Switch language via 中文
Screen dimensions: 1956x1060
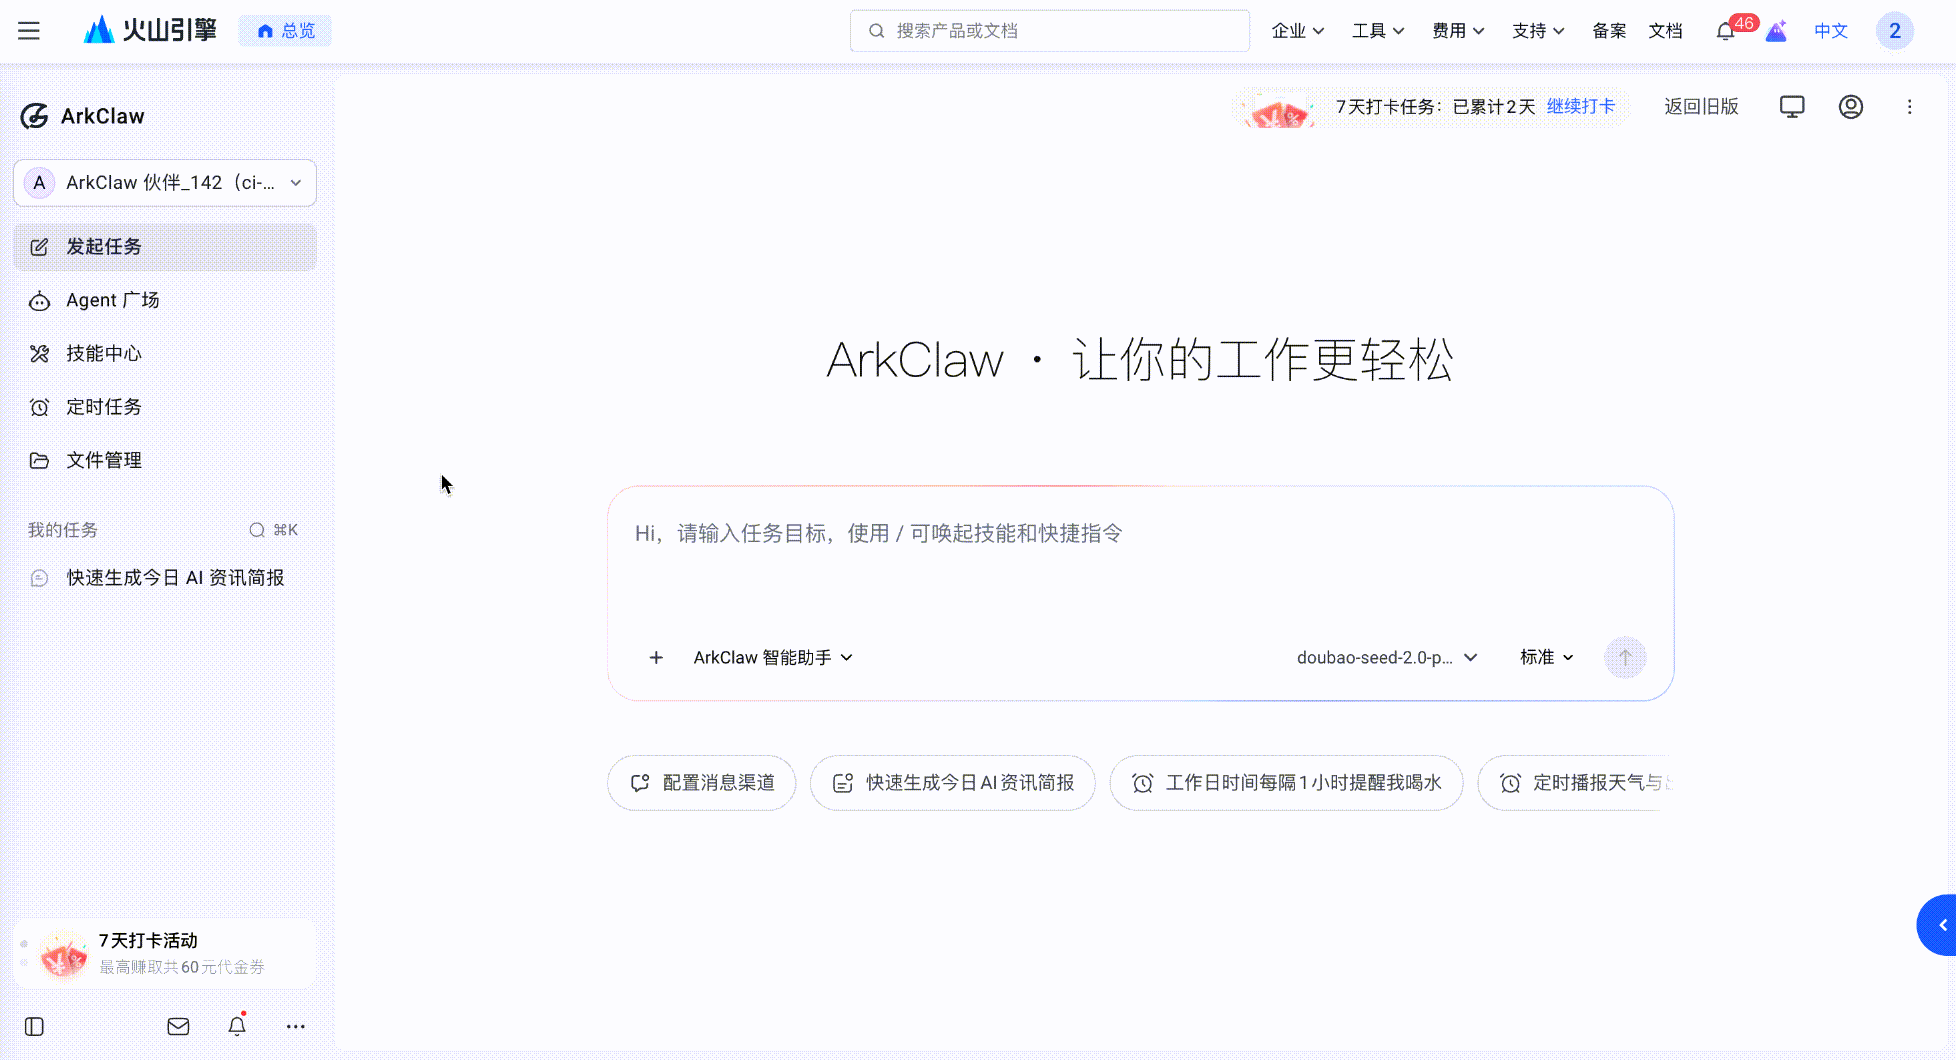pos(1831,31)
